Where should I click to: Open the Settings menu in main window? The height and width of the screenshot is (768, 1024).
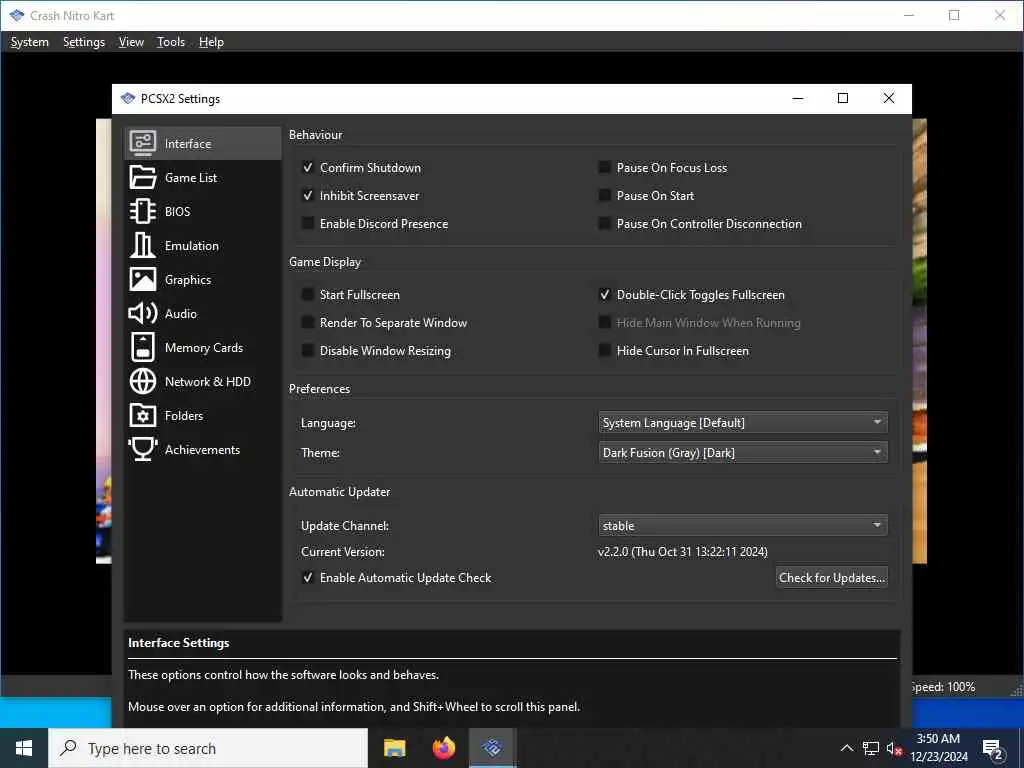coord(84,42)
